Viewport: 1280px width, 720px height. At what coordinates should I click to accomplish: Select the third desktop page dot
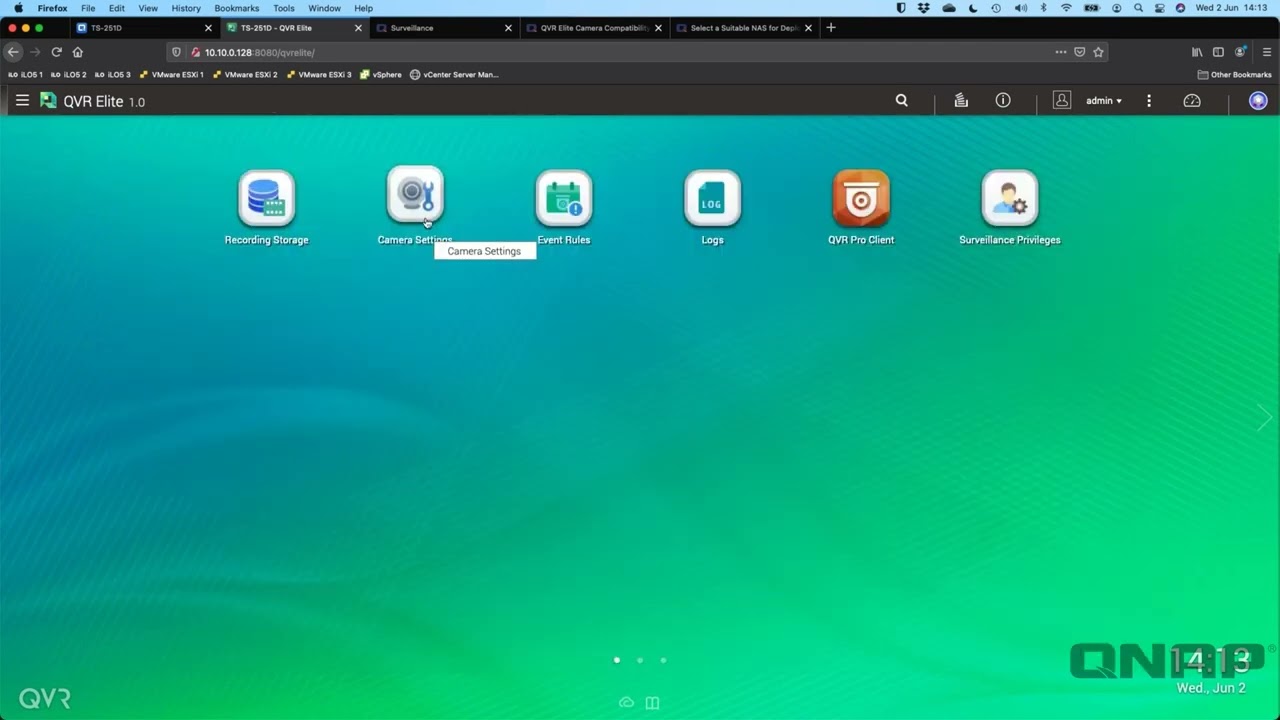point(663,660)
